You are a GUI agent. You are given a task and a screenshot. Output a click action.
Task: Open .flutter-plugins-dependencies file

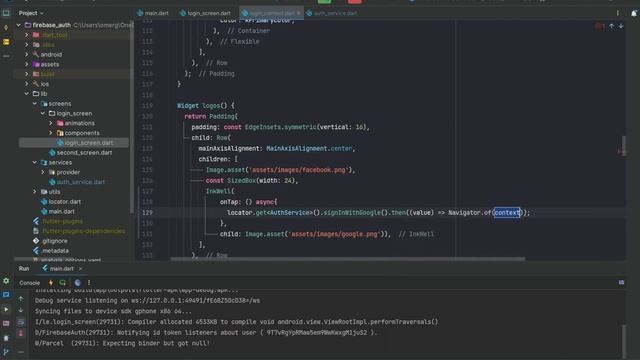pyautogui.click(x=84, y=231)
